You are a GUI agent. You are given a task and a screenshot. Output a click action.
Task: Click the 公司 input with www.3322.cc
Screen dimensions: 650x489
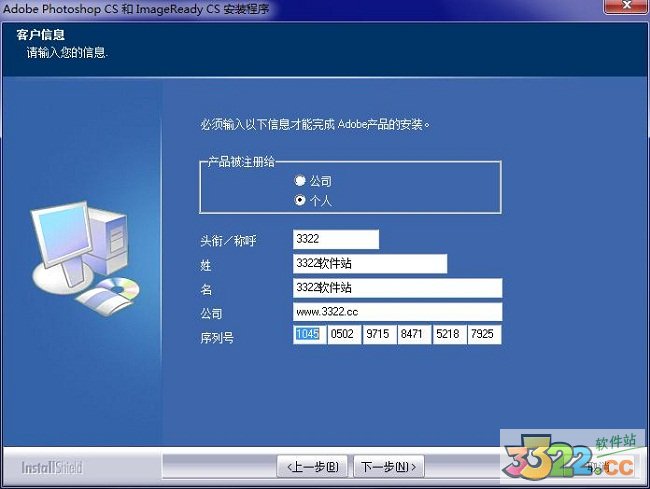coord(398,312)
